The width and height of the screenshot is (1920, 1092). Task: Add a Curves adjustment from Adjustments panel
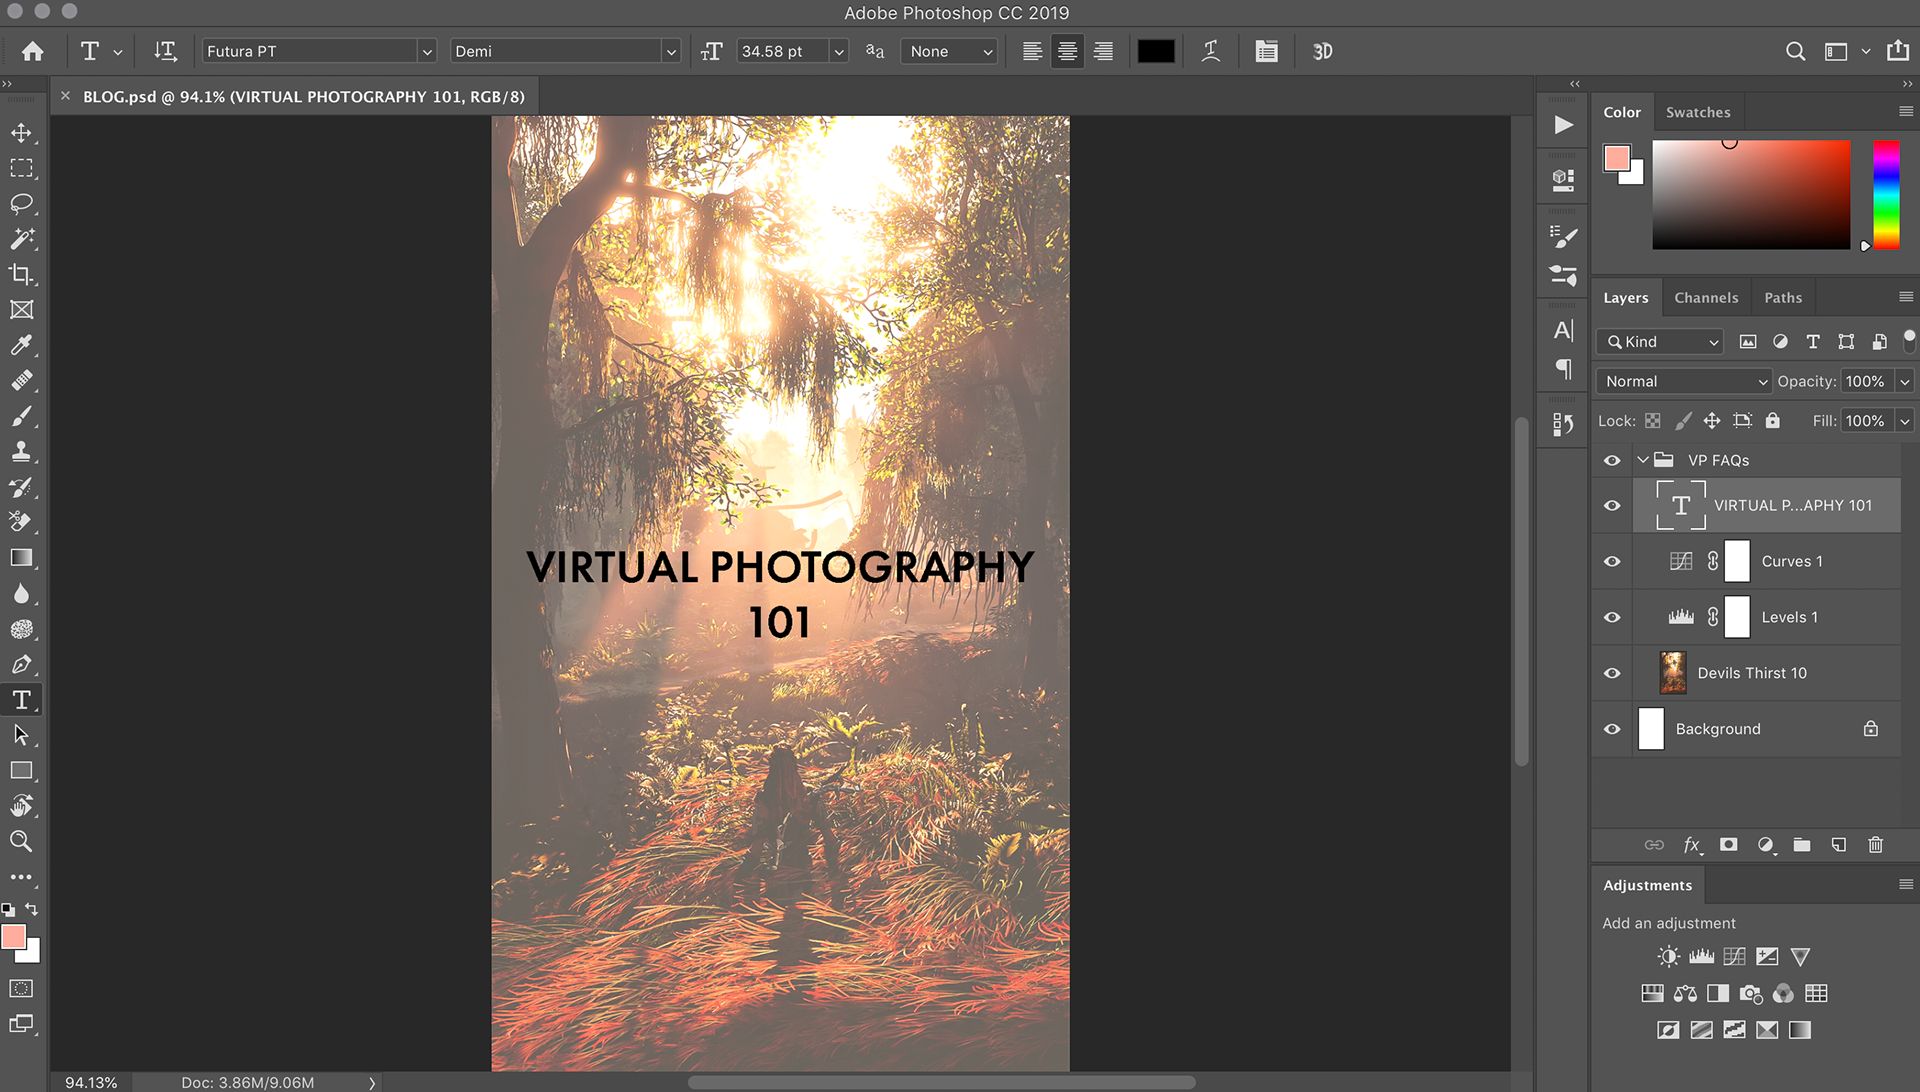coord(1734,957)
